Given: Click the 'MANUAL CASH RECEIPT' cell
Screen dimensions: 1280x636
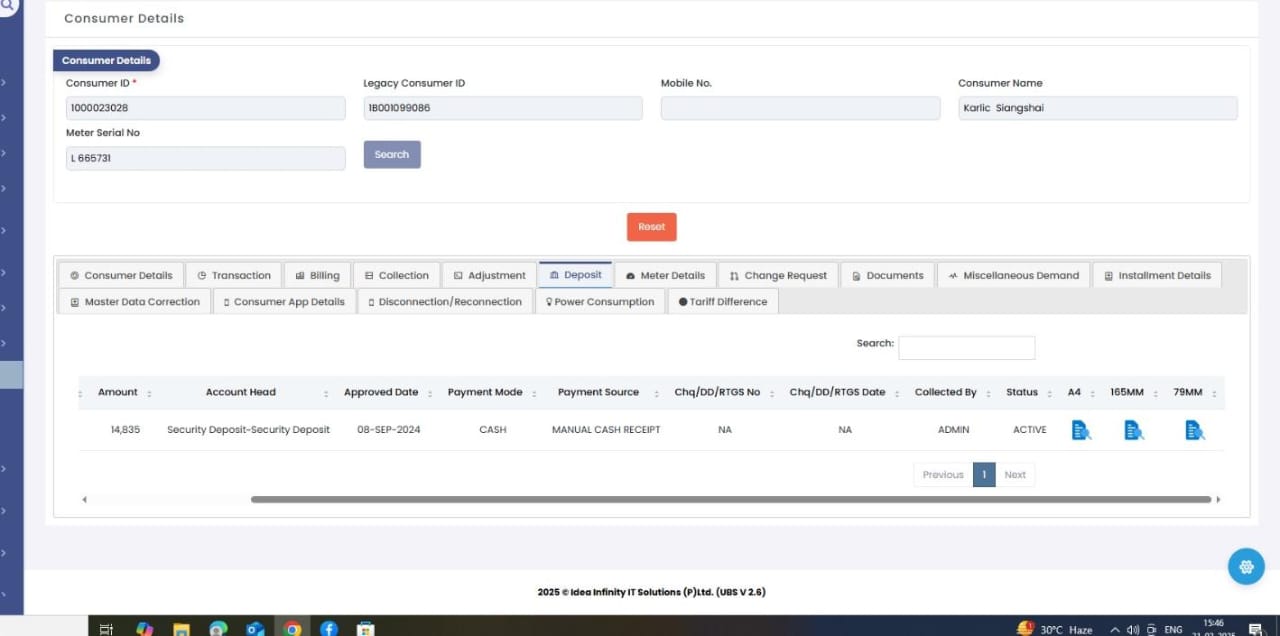Looking at the screenshot, I should [x=606, y=430].
